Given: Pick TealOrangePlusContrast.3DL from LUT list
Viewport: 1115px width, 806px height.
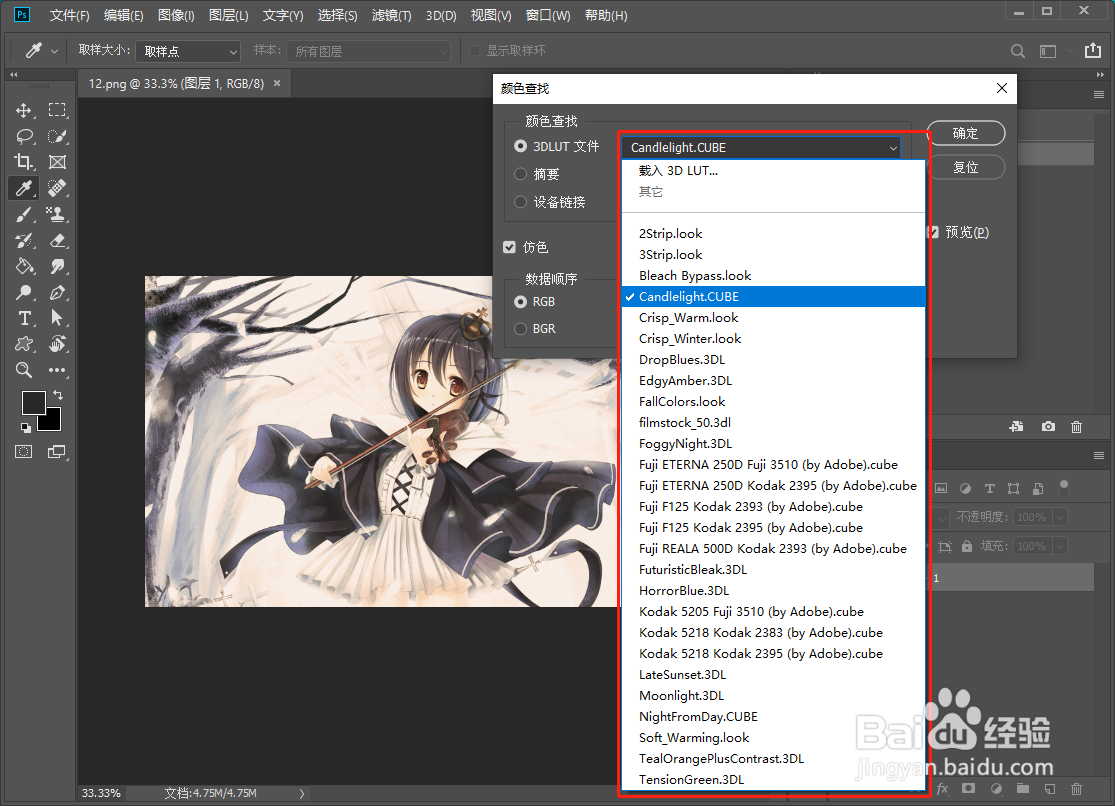Looking at the screenshot, I should [x=773, y=758].
